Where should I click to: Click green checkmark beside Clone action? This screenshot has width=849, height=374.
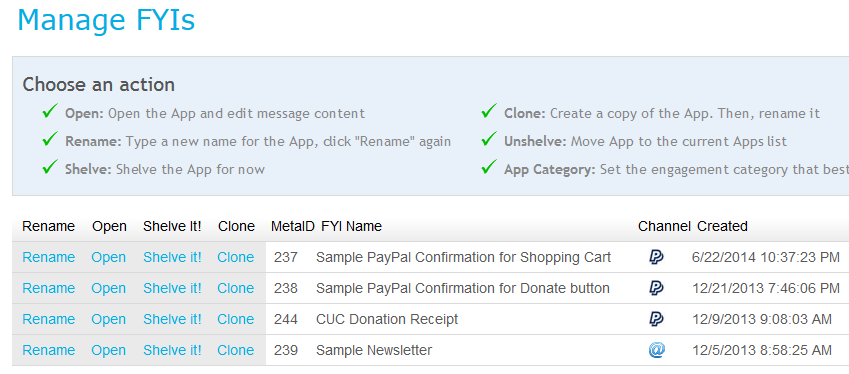pos(489,111)
